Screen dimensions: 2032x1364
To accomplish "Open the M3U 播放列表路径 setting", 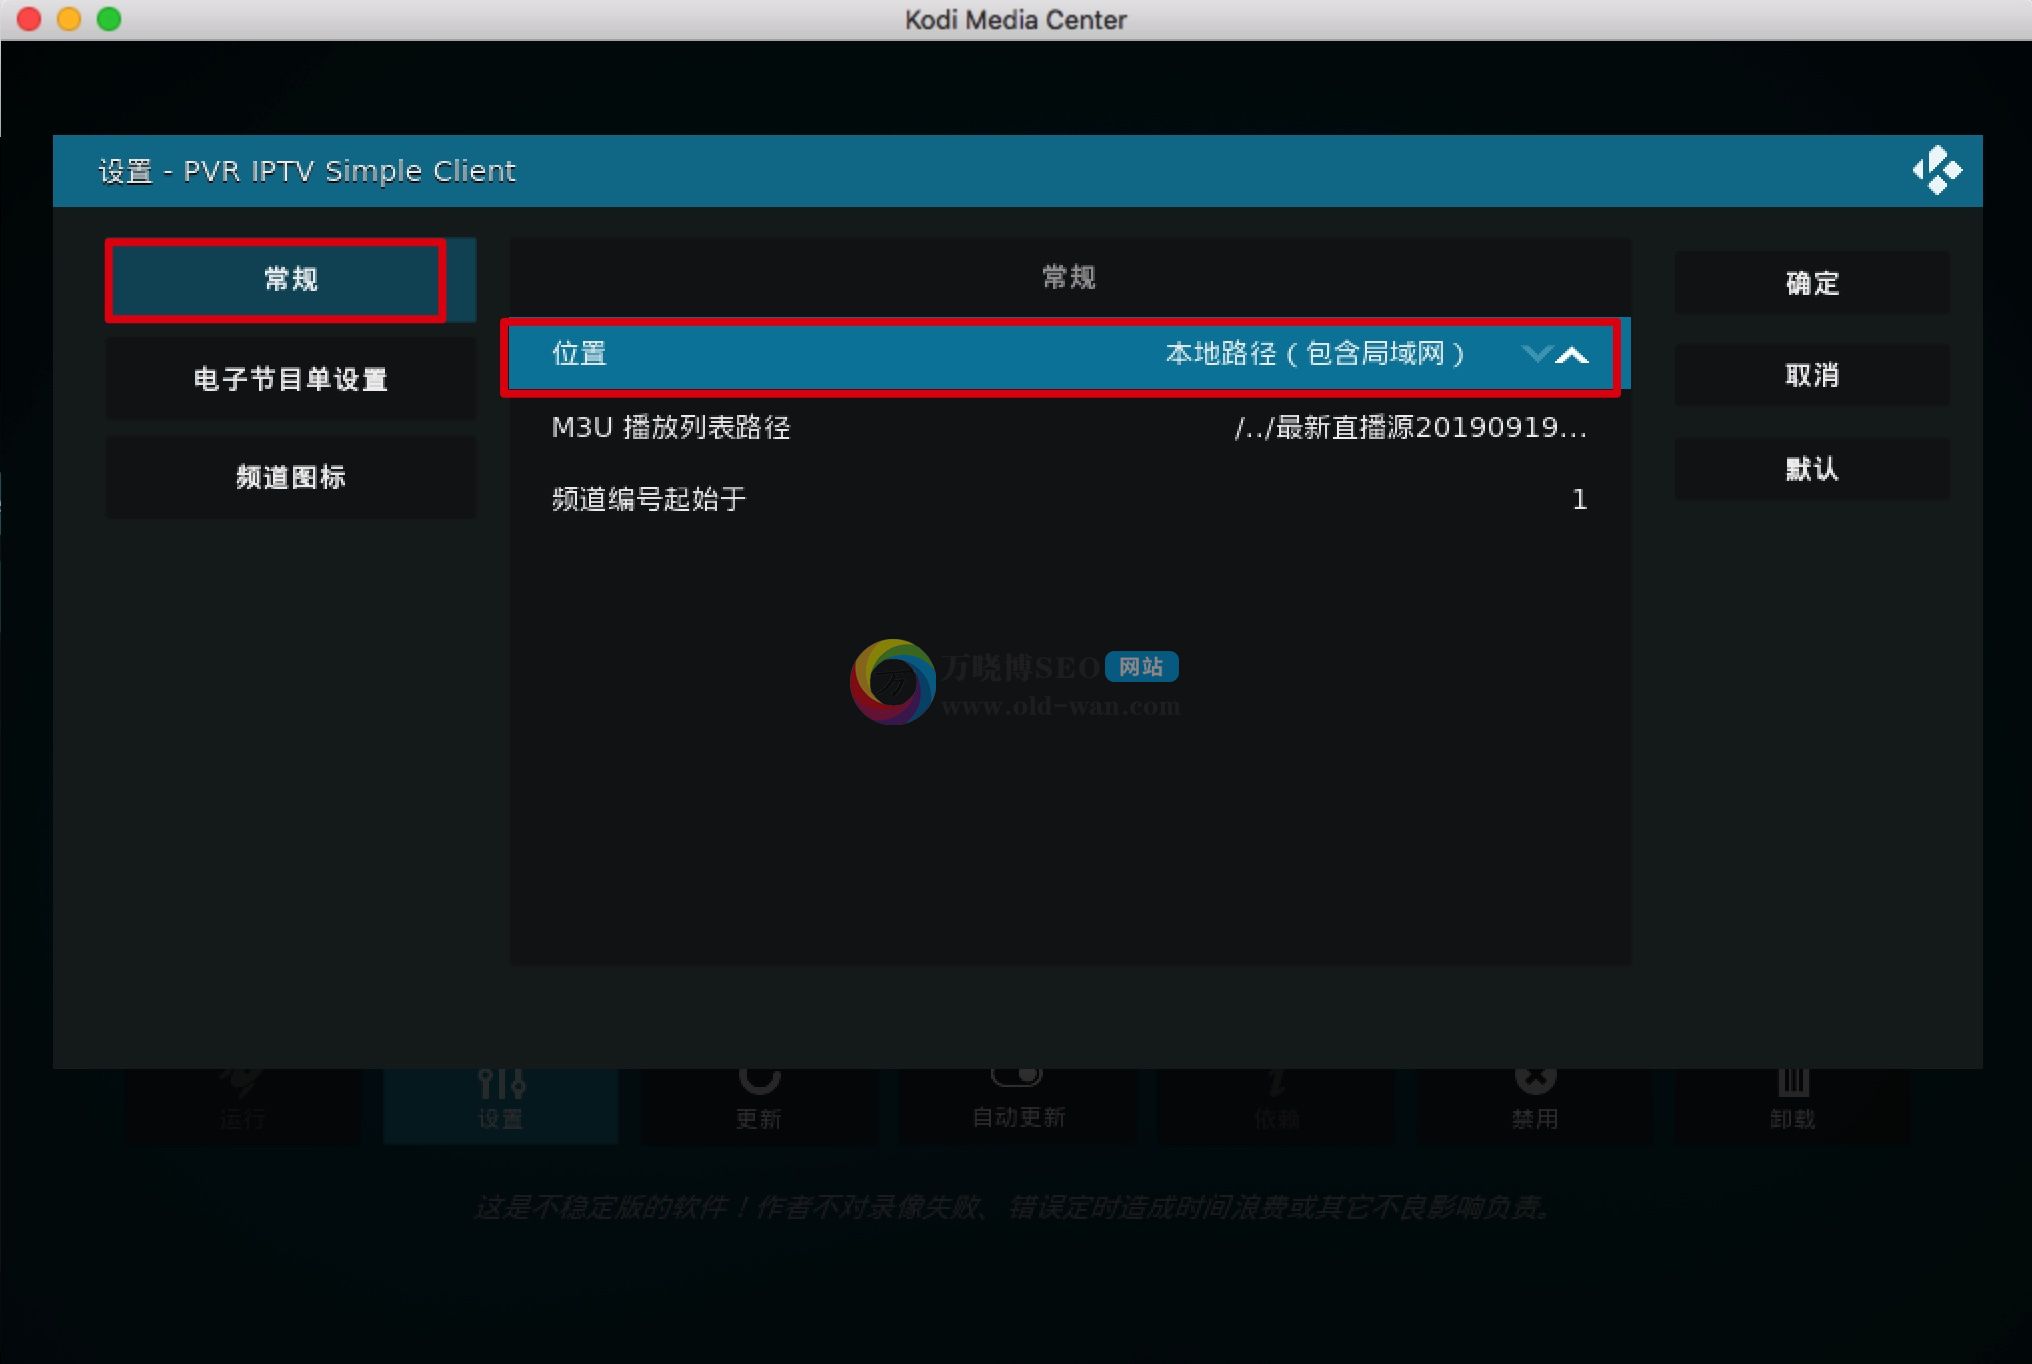I will 1069,427.
